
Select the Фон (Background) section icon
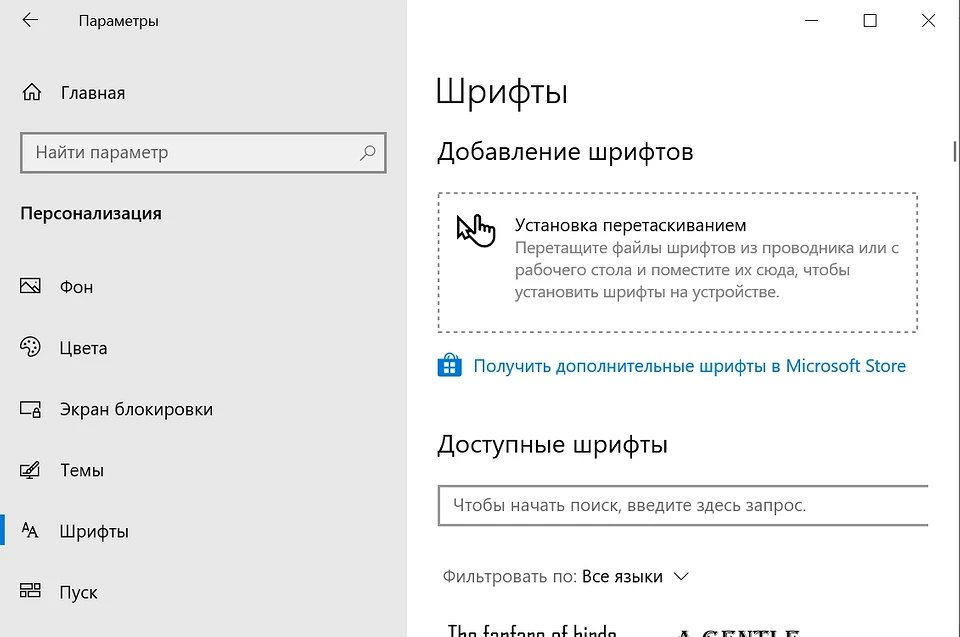tap(30, 286)
